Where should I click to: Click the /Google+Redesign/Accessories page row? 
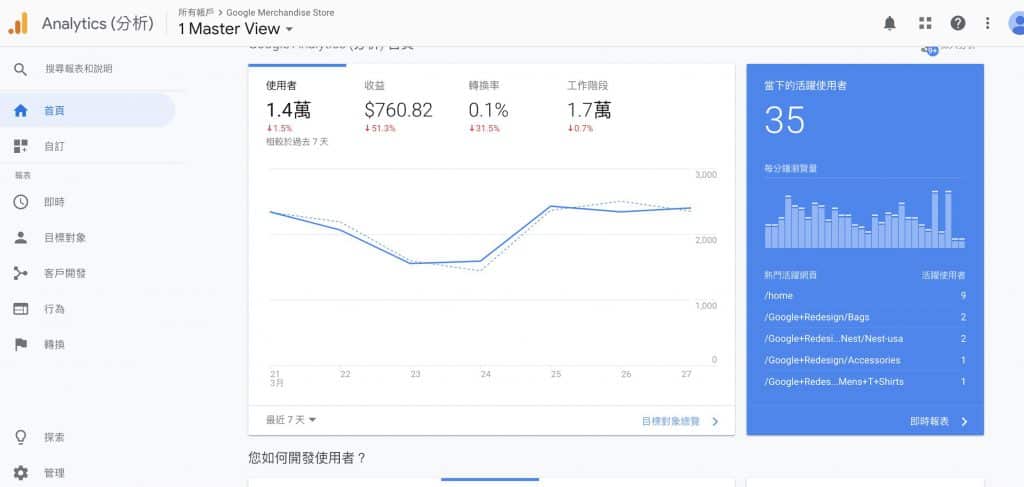point(865,360)
